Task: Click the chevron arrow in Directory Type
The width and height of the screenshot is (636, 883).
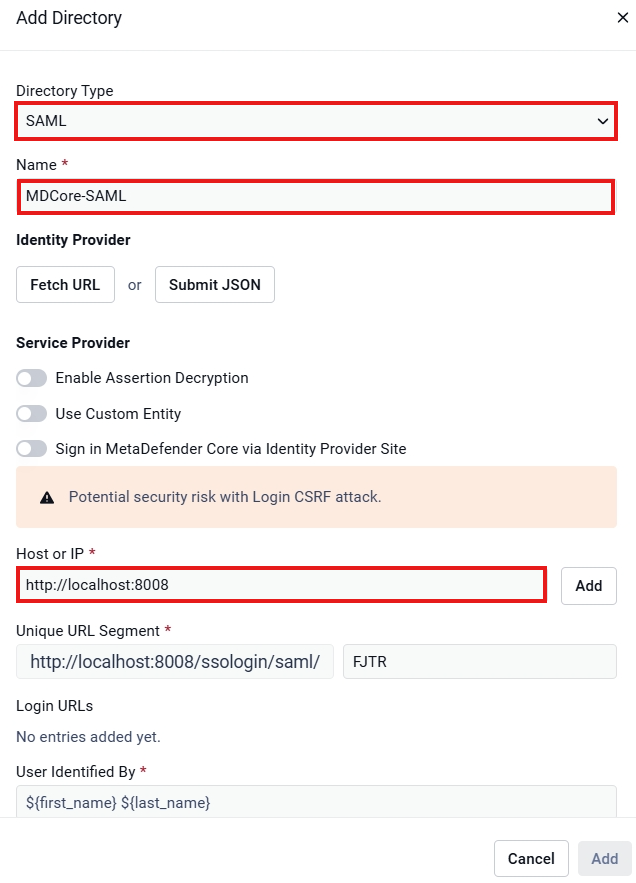Action: coord(603,121)
